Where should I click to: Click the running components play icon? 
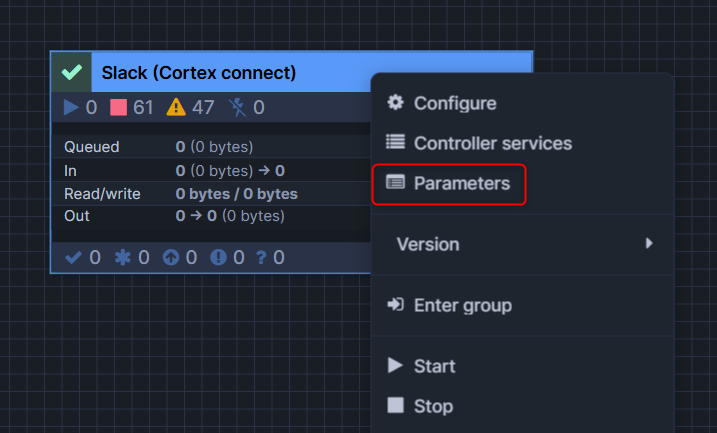(x=71, y=107)
